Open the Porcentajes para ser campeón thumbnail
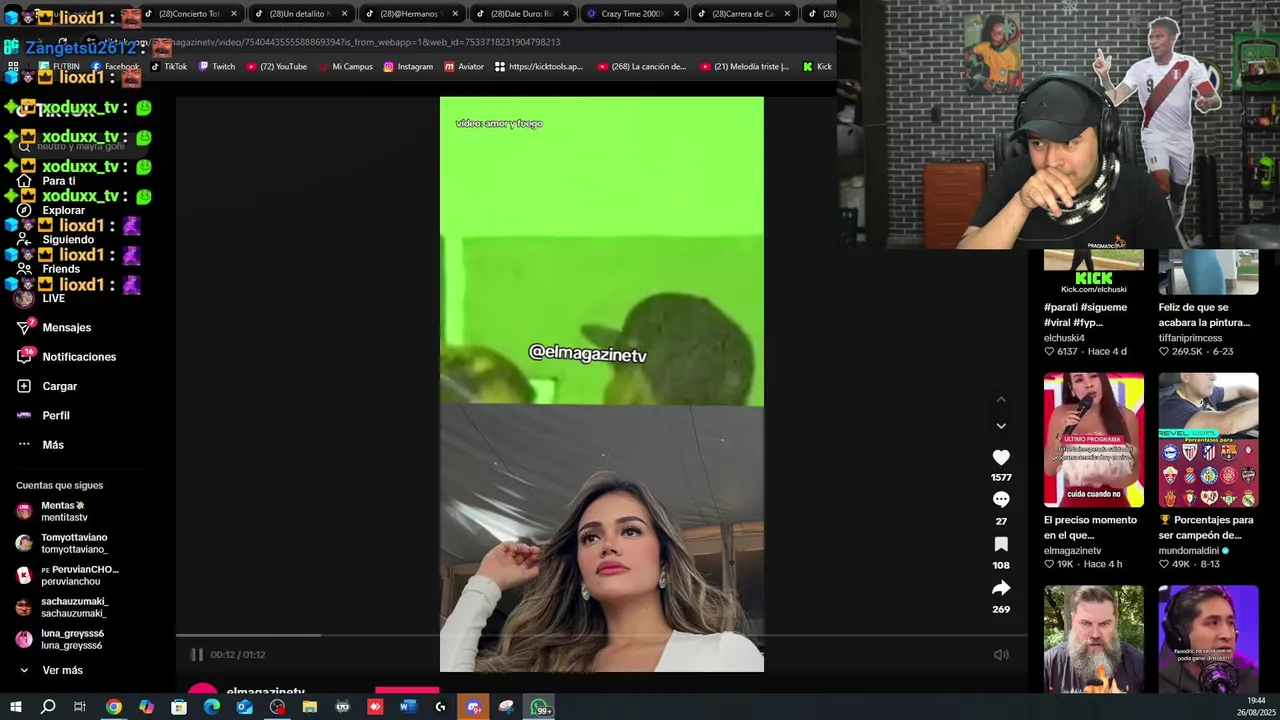The height and width of the screenshot is (720, 1280). tap(1208, 440)
